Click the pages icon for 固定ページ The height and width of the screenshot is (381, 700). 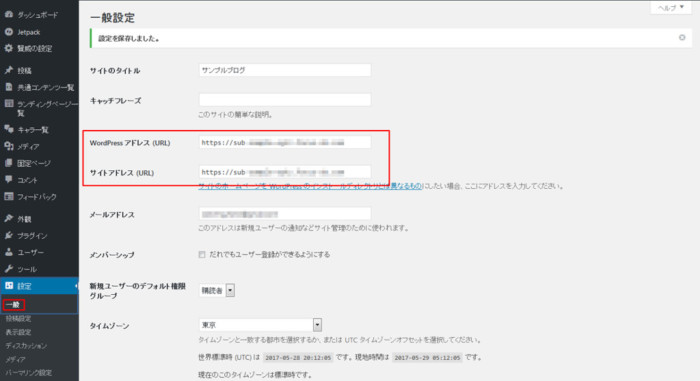pos(8,163)
